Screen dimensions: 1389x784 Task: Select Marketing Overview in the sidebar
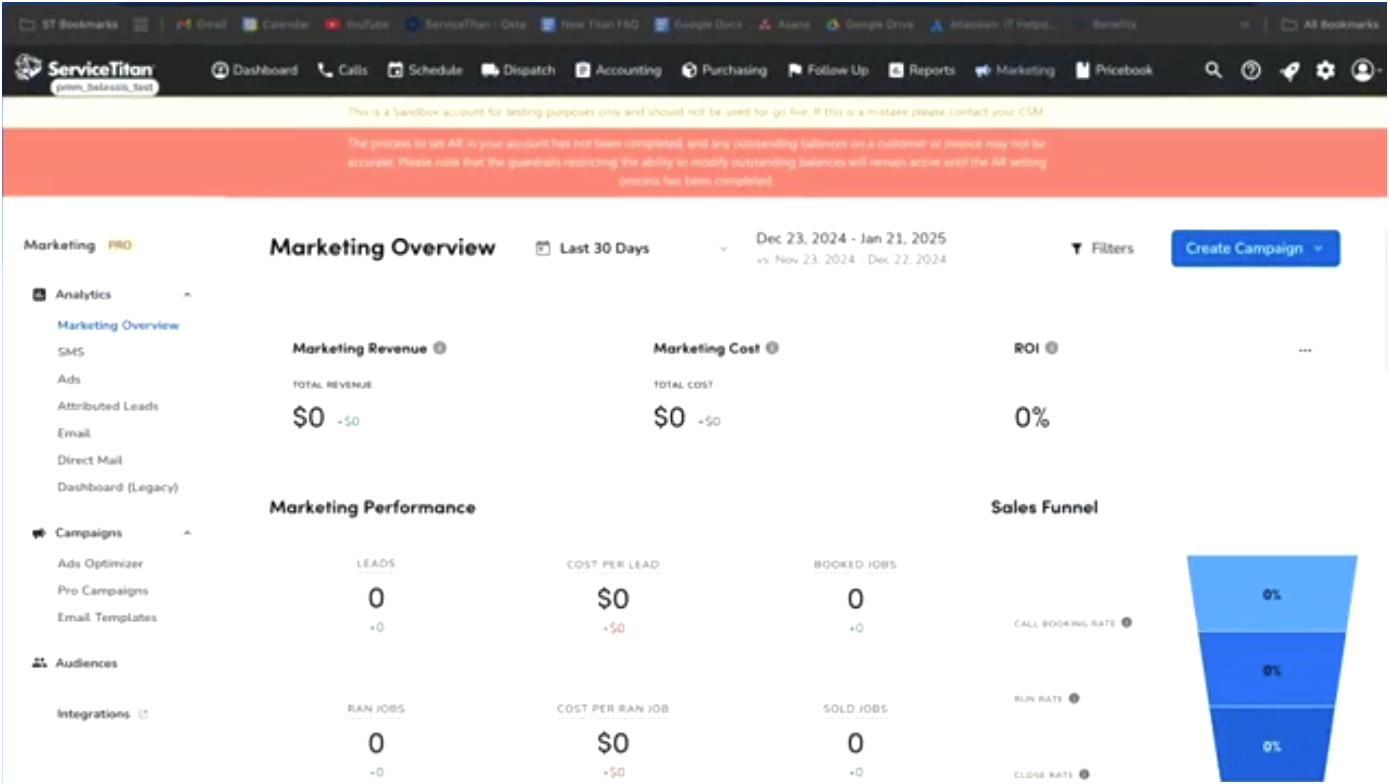[x=118, y=325]
